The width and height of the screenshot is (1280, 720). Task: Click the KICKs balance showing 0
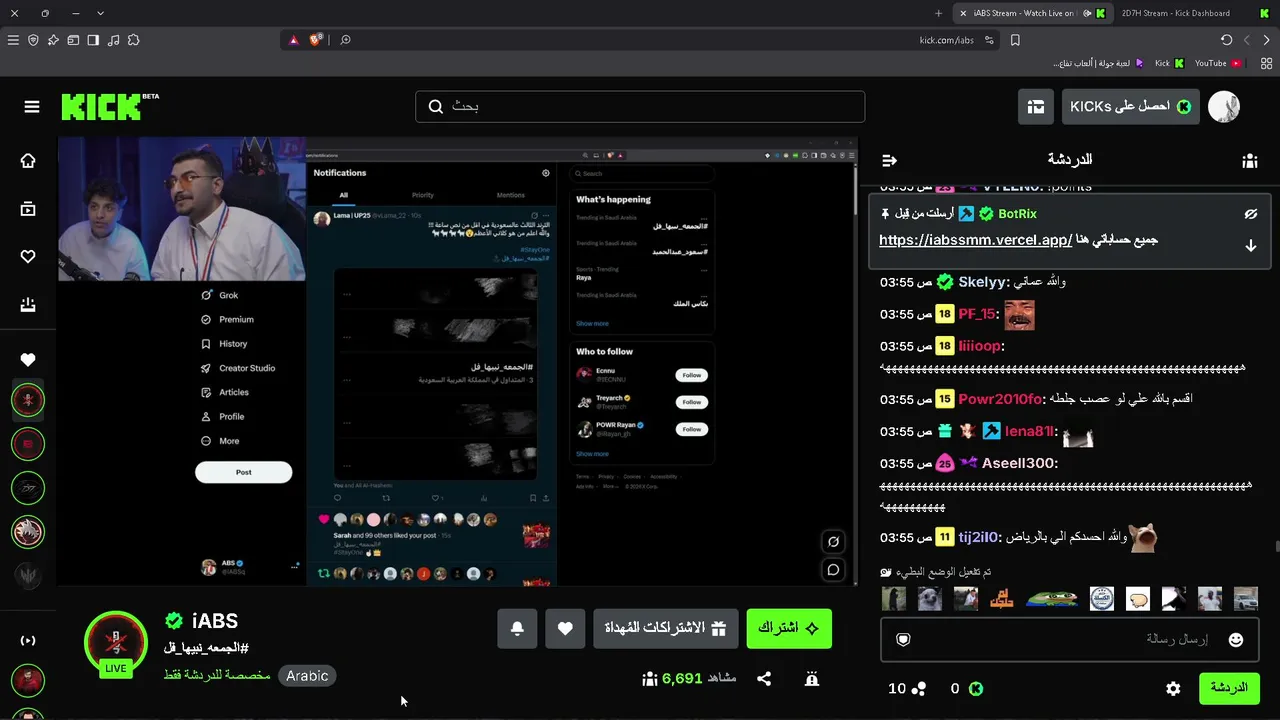[x=967, y=688]
